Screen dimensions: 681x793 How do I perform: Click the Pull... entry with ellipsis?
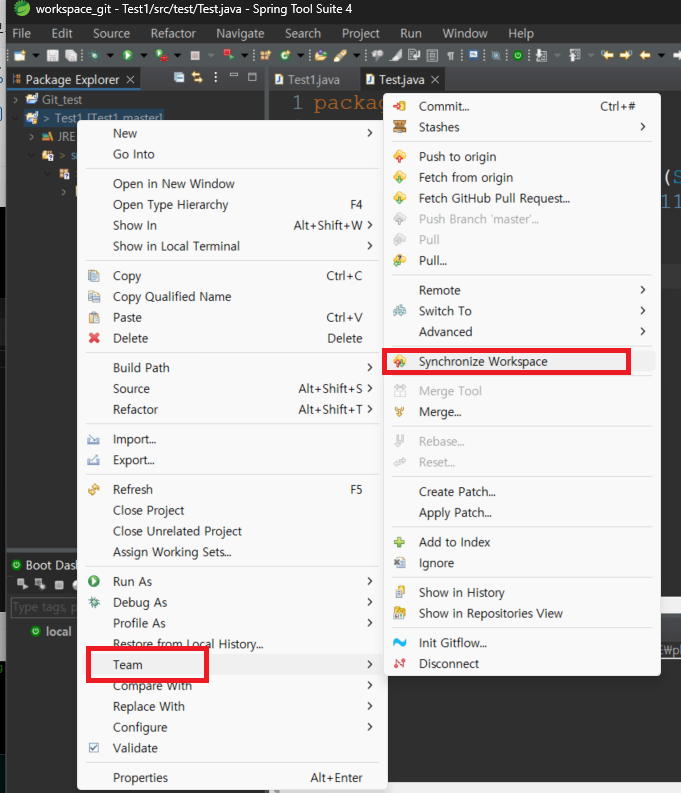(521, 260)
